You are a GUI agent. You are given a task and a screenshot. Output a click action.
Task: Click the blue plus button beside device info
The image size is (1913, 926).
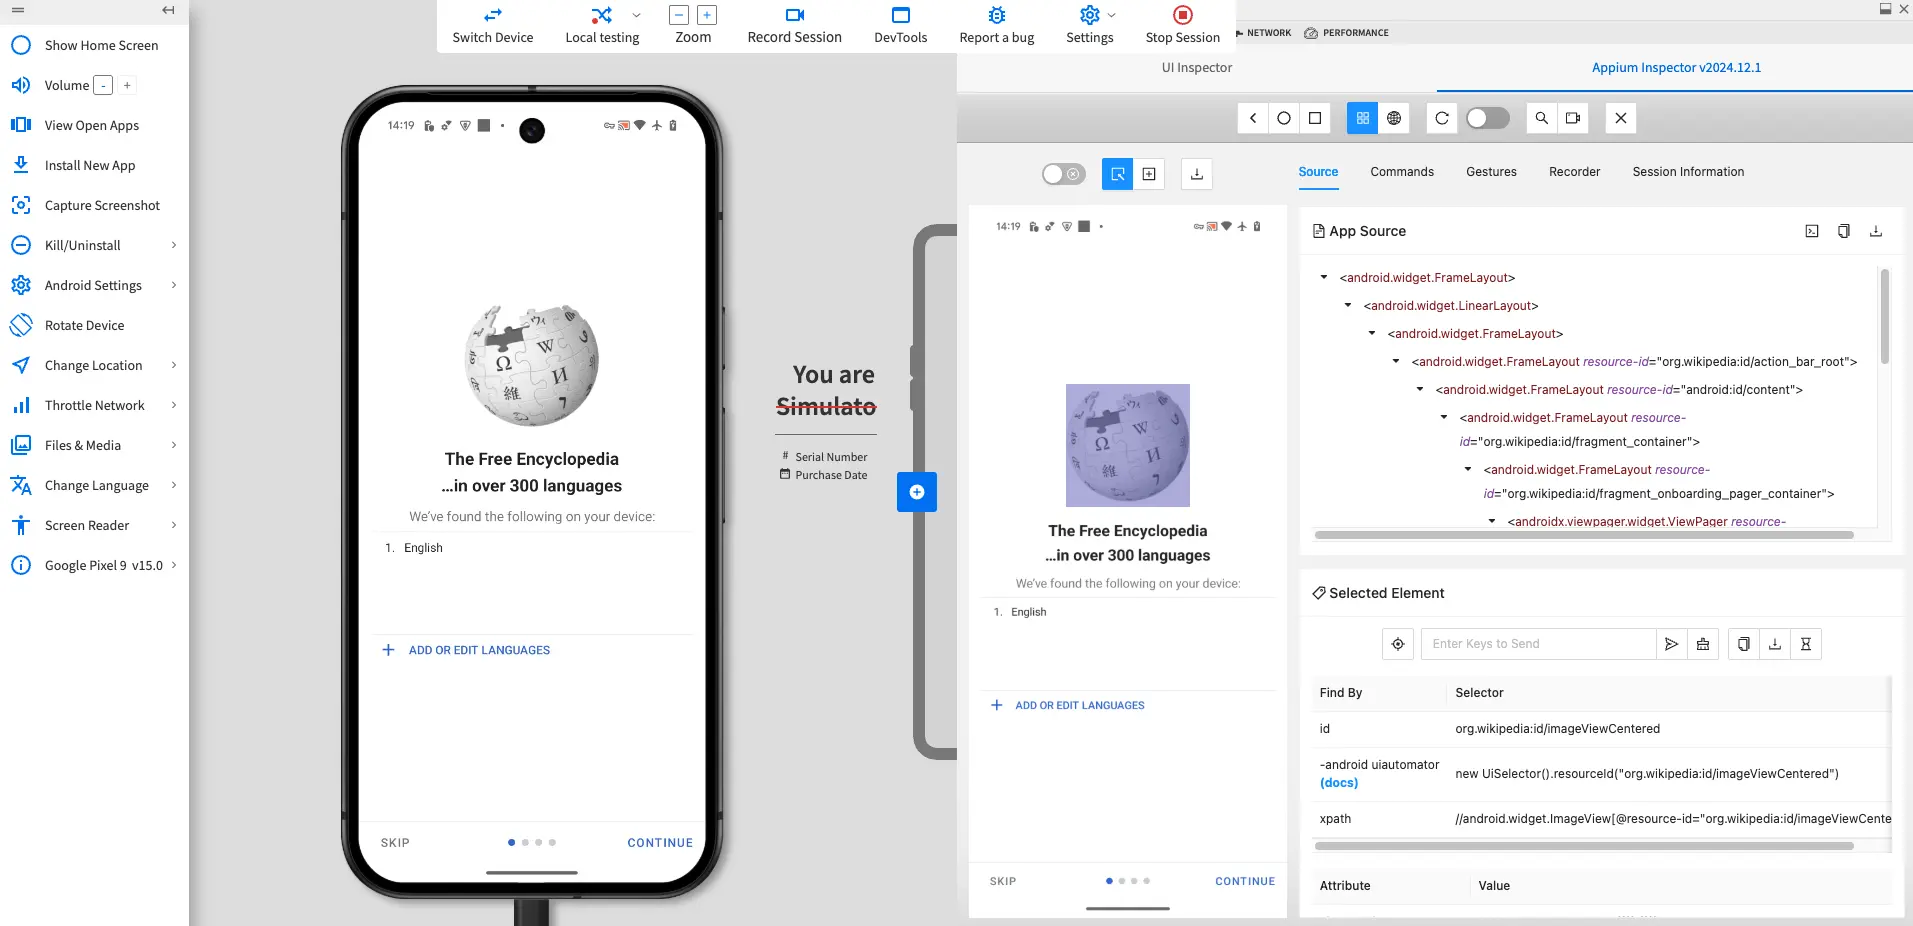click(917, 492)
